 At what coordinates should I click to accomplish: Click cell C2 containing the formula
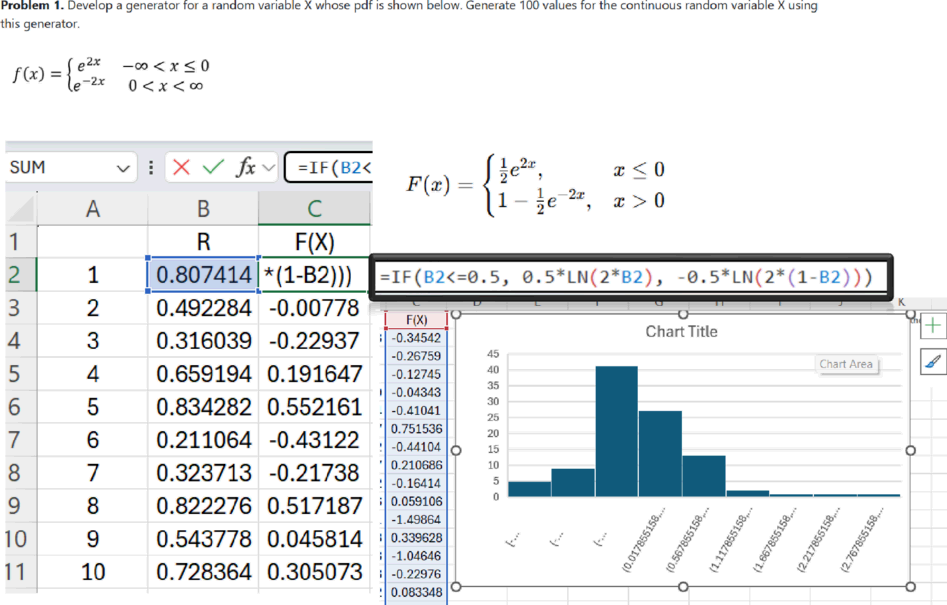(x=314, y=275)
